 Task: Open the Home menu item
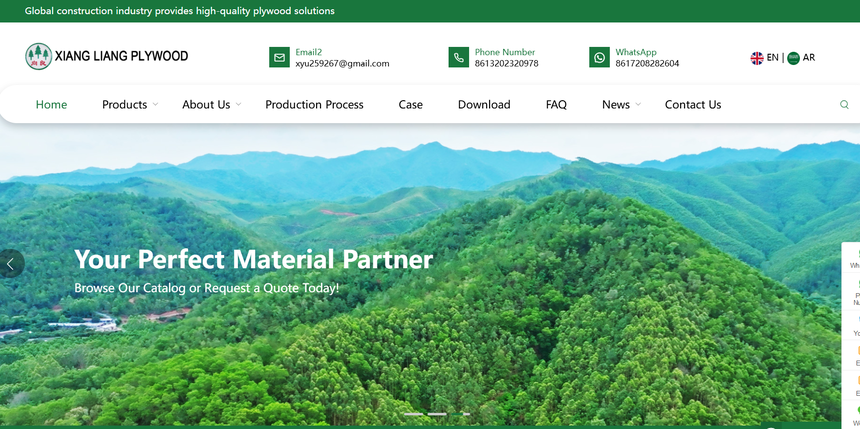(51, 105)
